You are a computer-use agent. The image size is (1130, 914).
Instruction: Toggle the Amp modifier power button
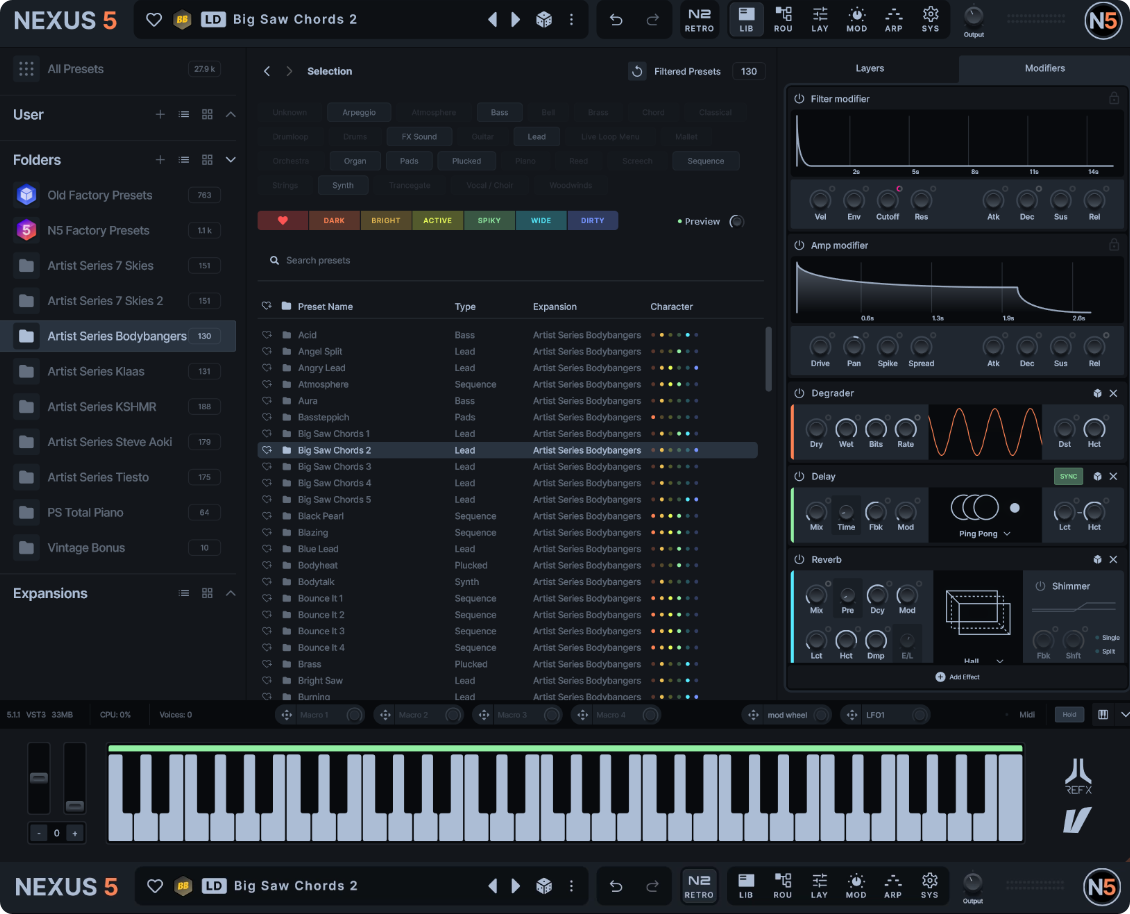pos(799,245)
